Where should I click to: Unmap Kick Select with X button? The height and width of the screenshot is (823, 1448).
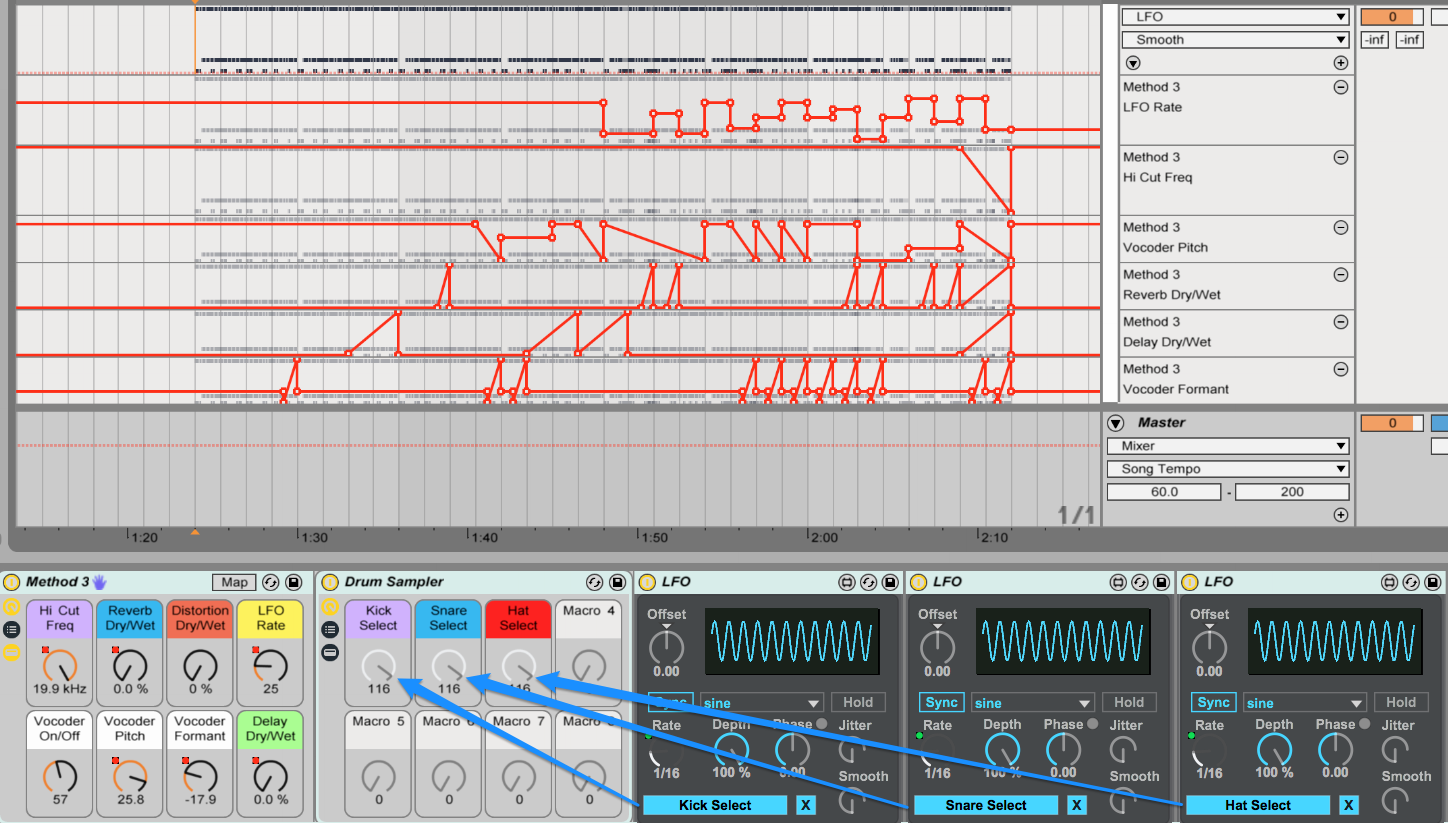806,805
